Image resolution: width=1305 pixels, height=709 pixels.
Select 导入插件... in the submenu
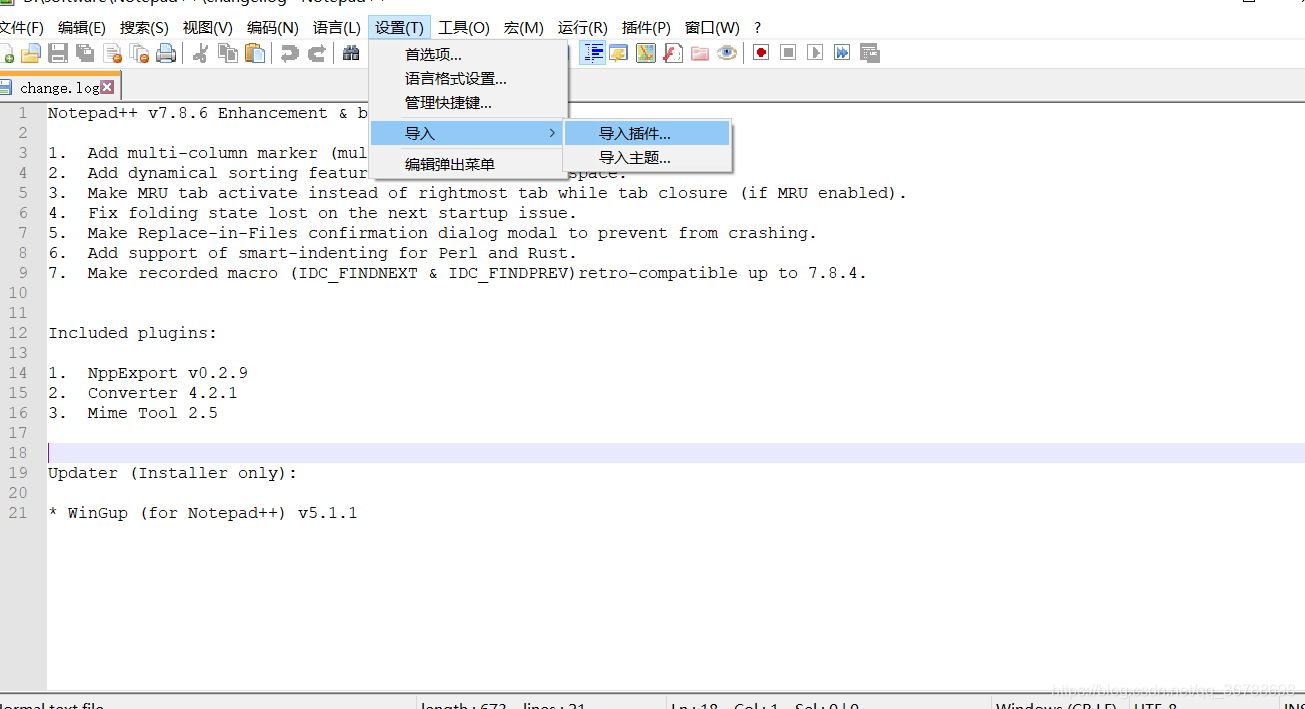(647, 133)
